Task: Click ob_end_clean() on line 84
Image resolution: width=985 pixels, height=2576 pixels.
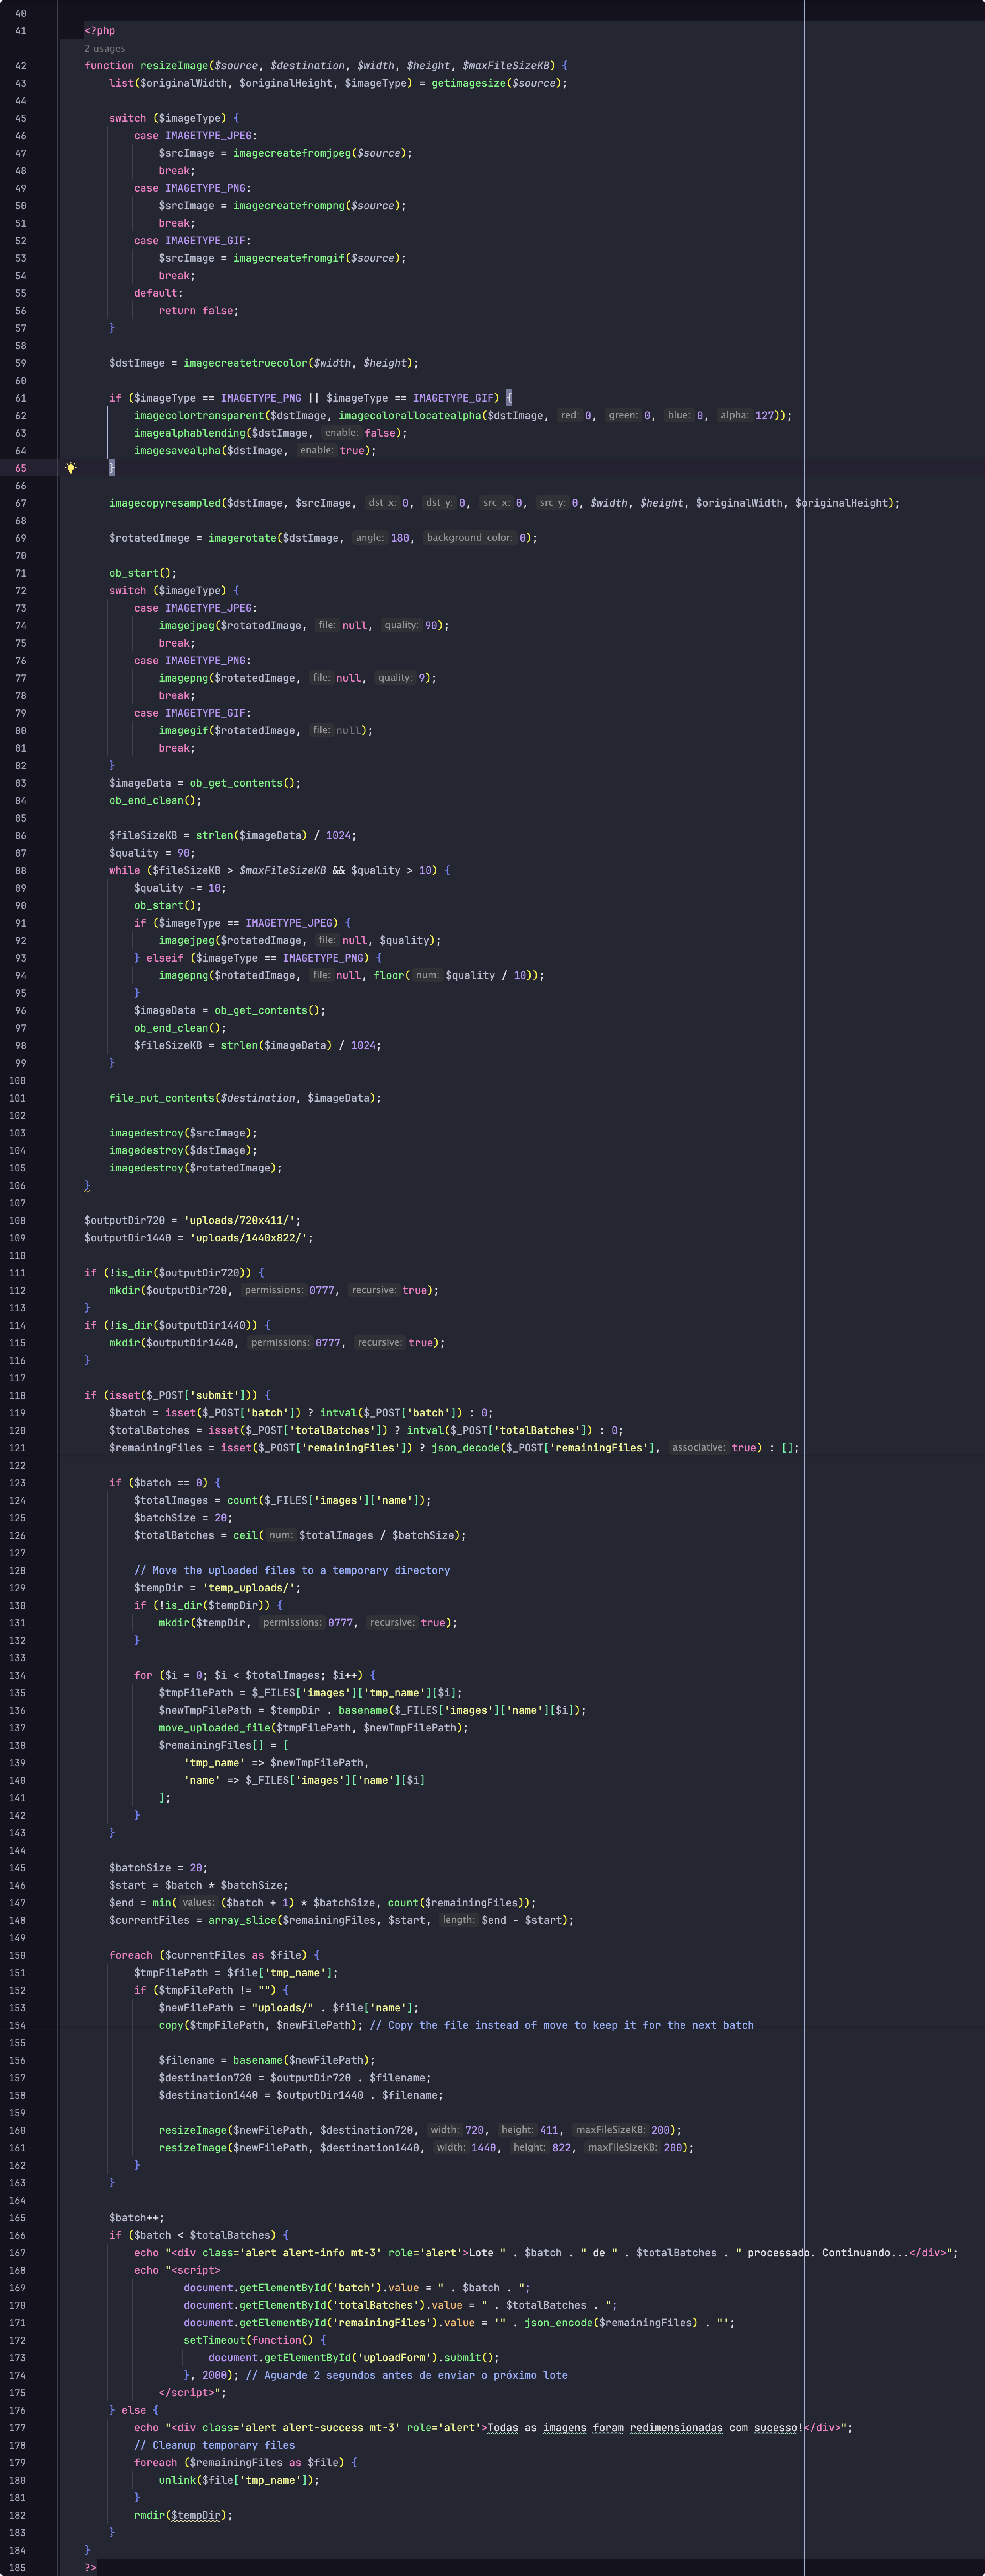Action: point(155,801)
